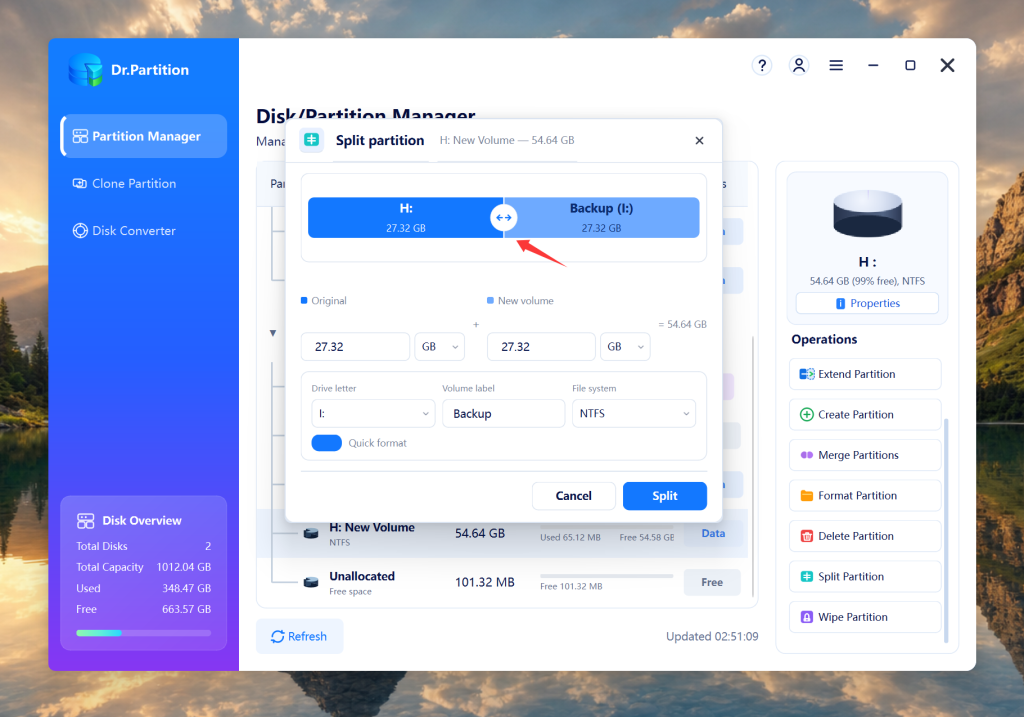Click the Original size input field

(355, 347)
